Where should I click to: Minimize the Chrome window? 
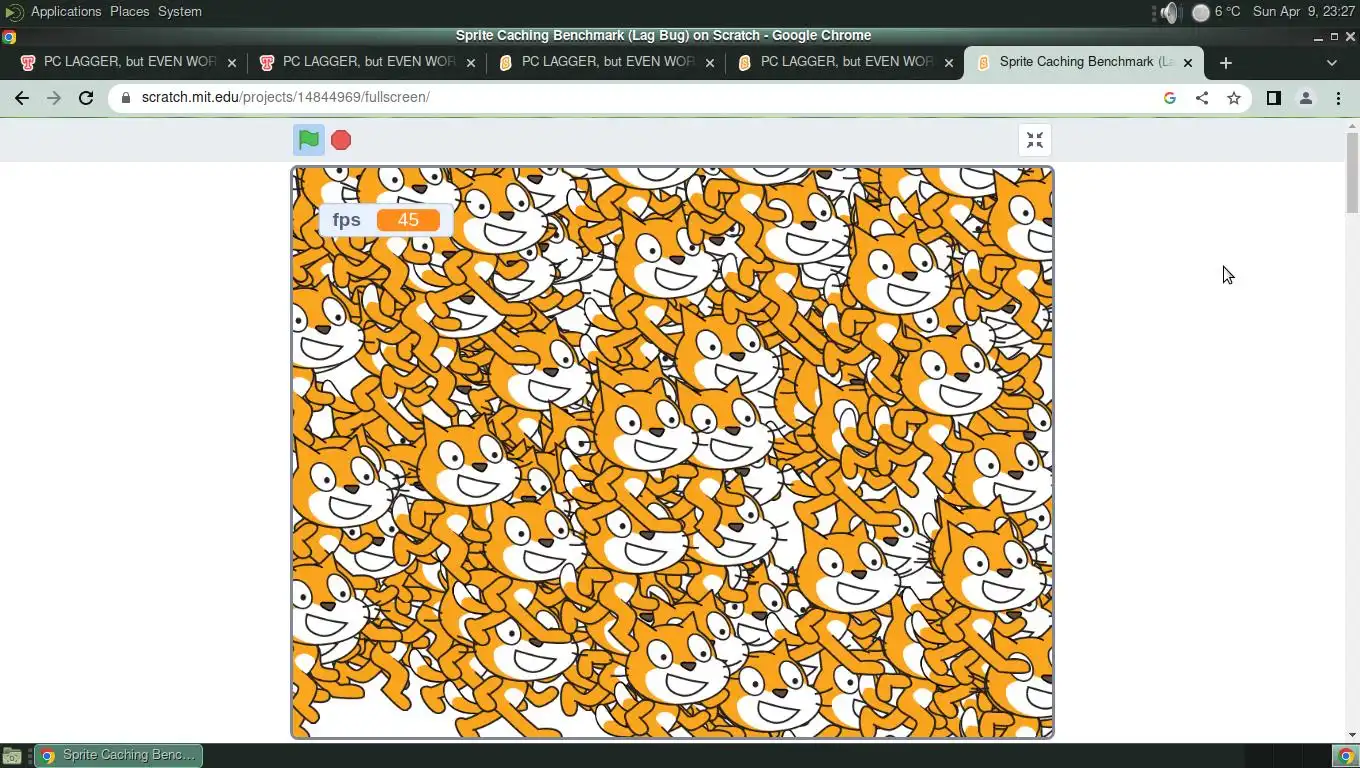click(x=1318, y=36)
